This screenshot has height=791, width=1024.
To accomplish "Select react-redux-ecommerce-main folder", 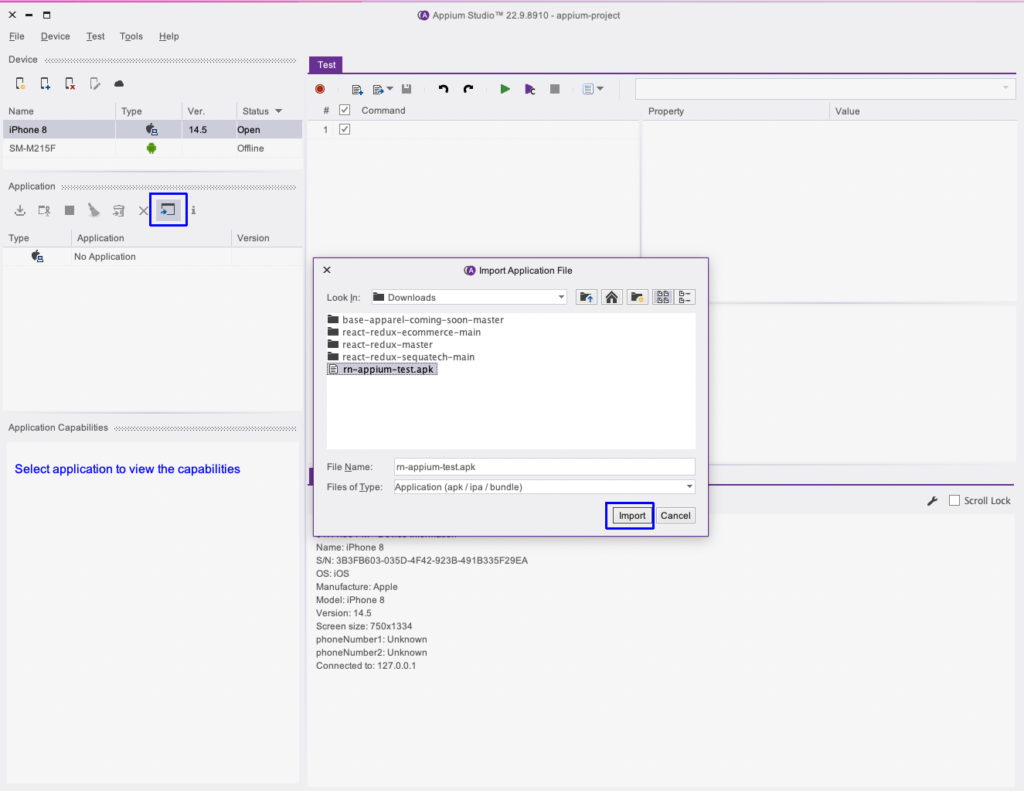I will (404, 332).
